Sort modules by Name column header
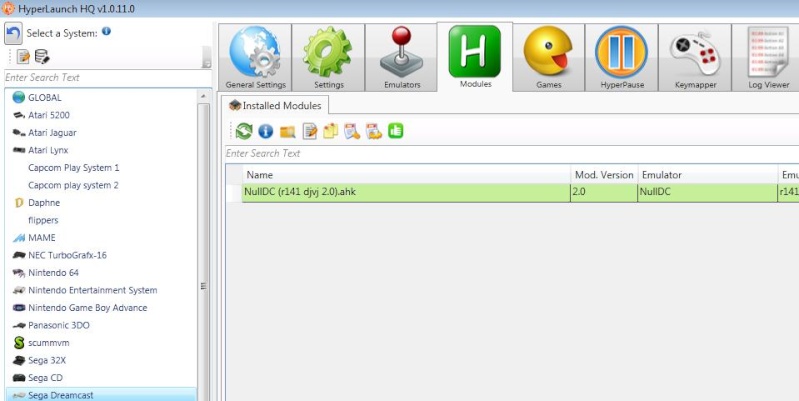799x401 pixels. (x=406, y=175)
